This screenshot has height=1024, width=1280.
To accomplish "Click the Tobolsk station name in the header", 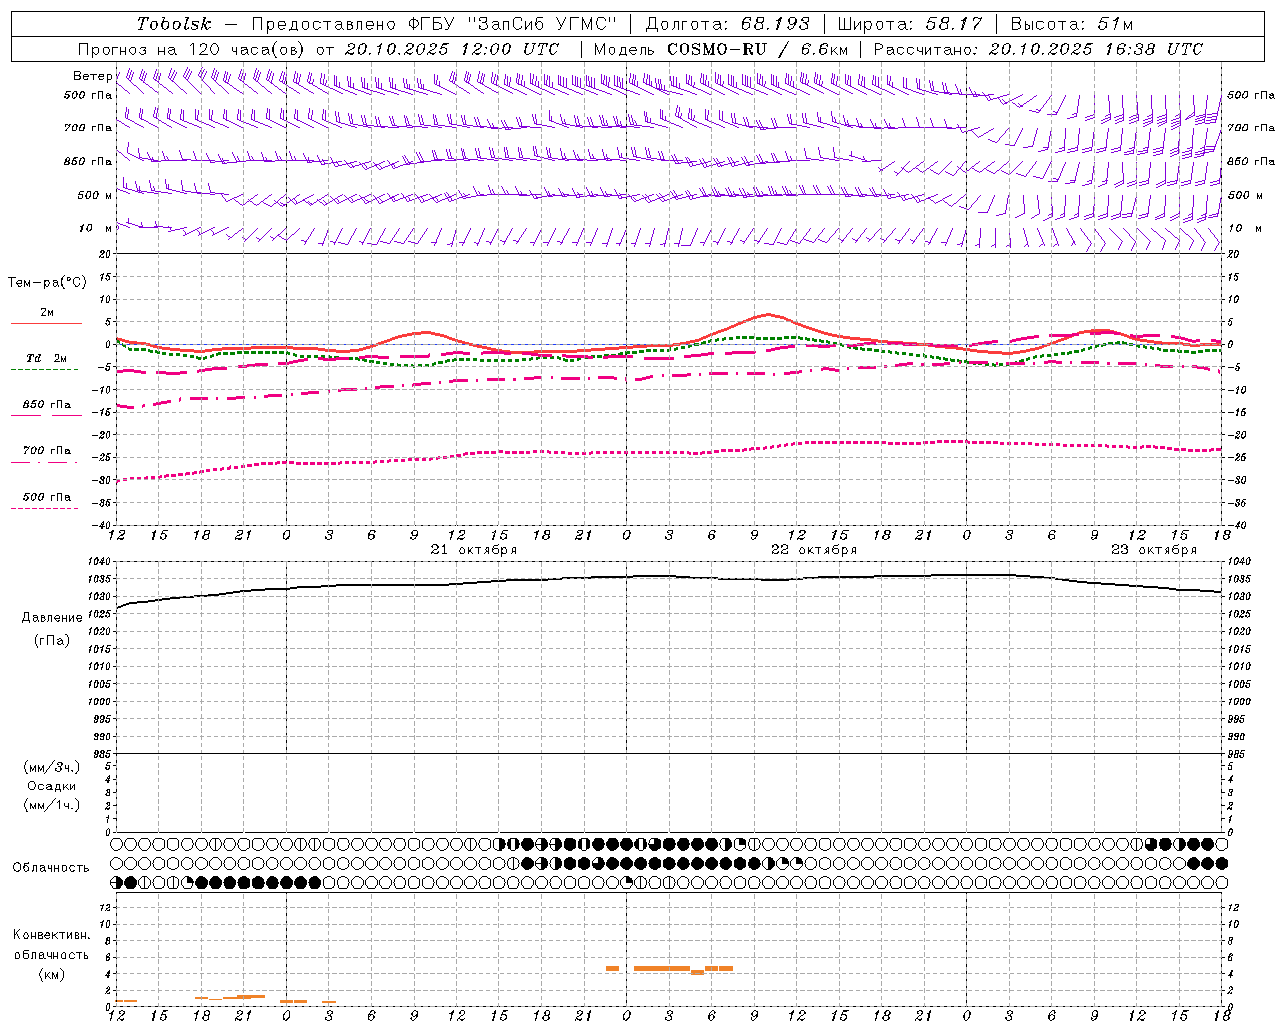I will click(174, 24).
